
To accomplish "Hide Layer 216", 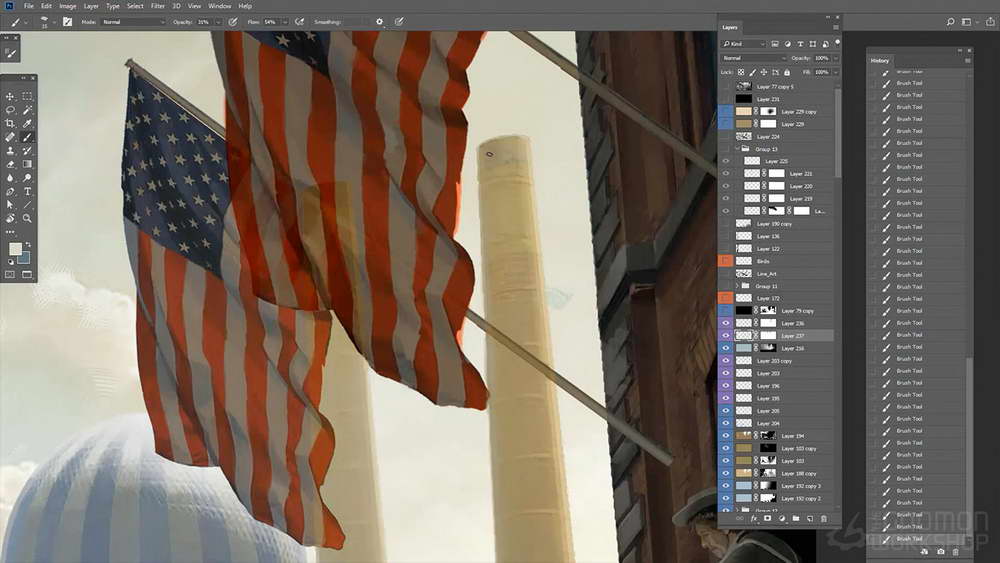I will click(726, 348).
